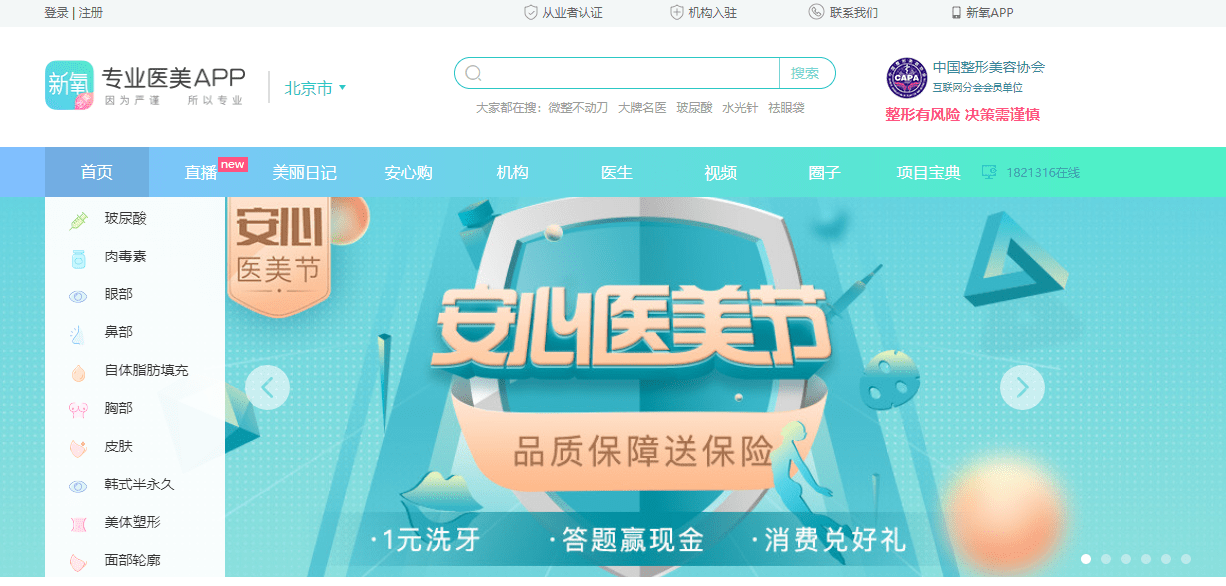Advance to the next banner slide arrow
This screenshot has height=586, width=1226.
[1022, 387]
